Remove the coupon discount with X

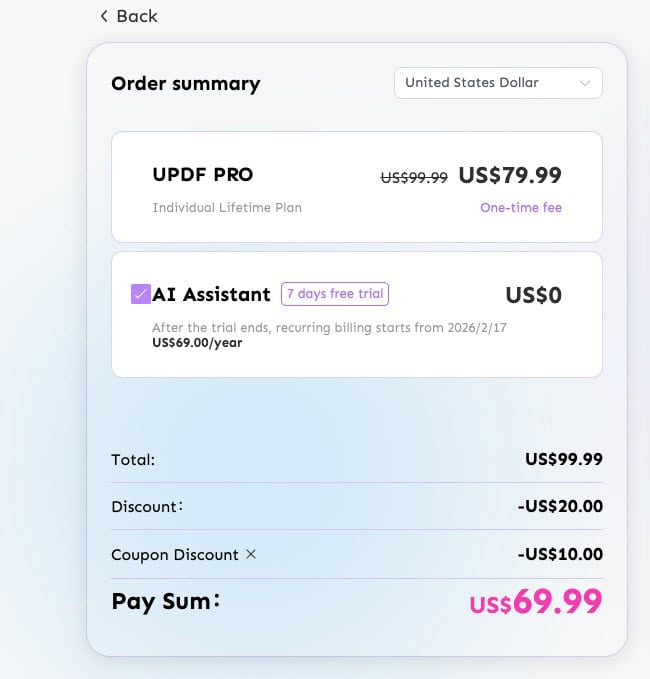251,554
